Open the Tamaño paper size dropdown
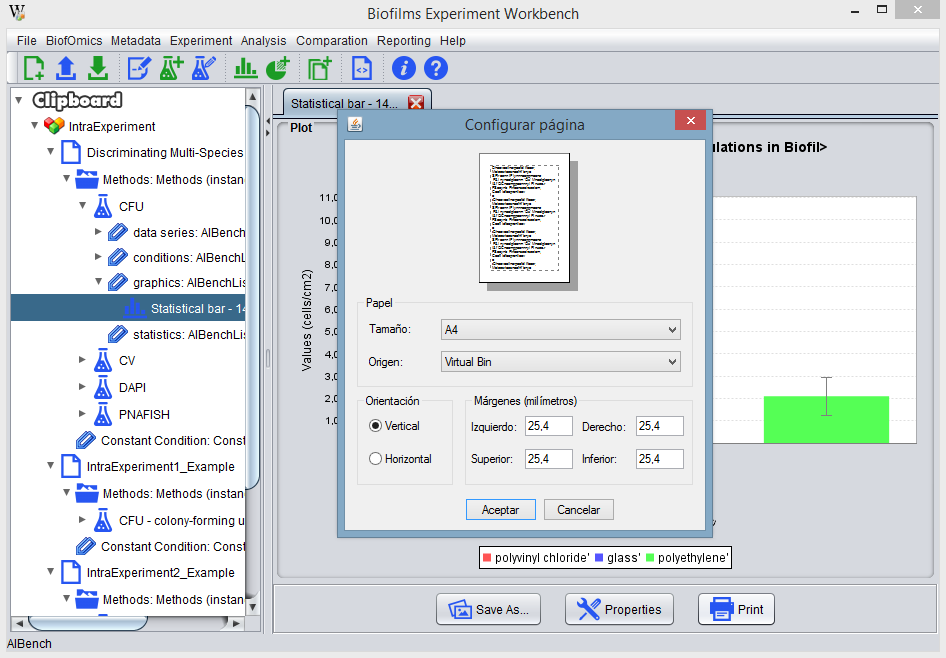The image size is (946, 658). tap(560, 330)
